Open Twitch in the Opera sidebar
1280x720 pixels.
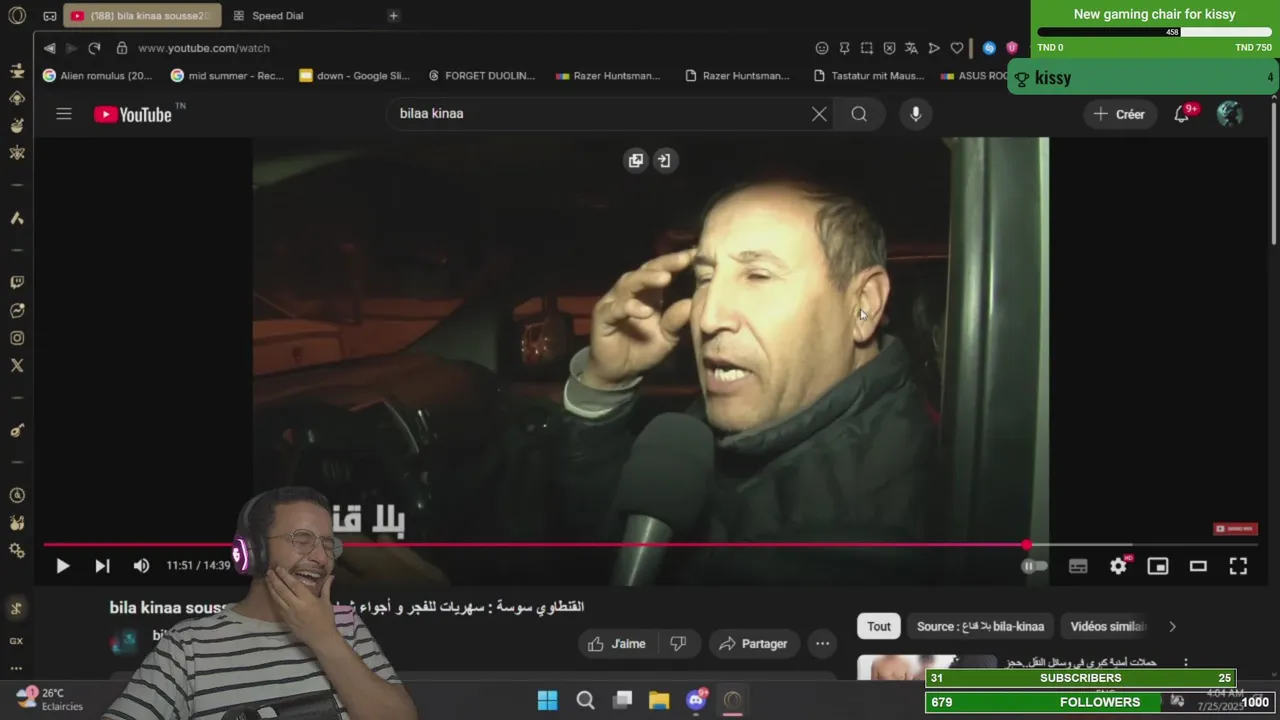point(16,283)
